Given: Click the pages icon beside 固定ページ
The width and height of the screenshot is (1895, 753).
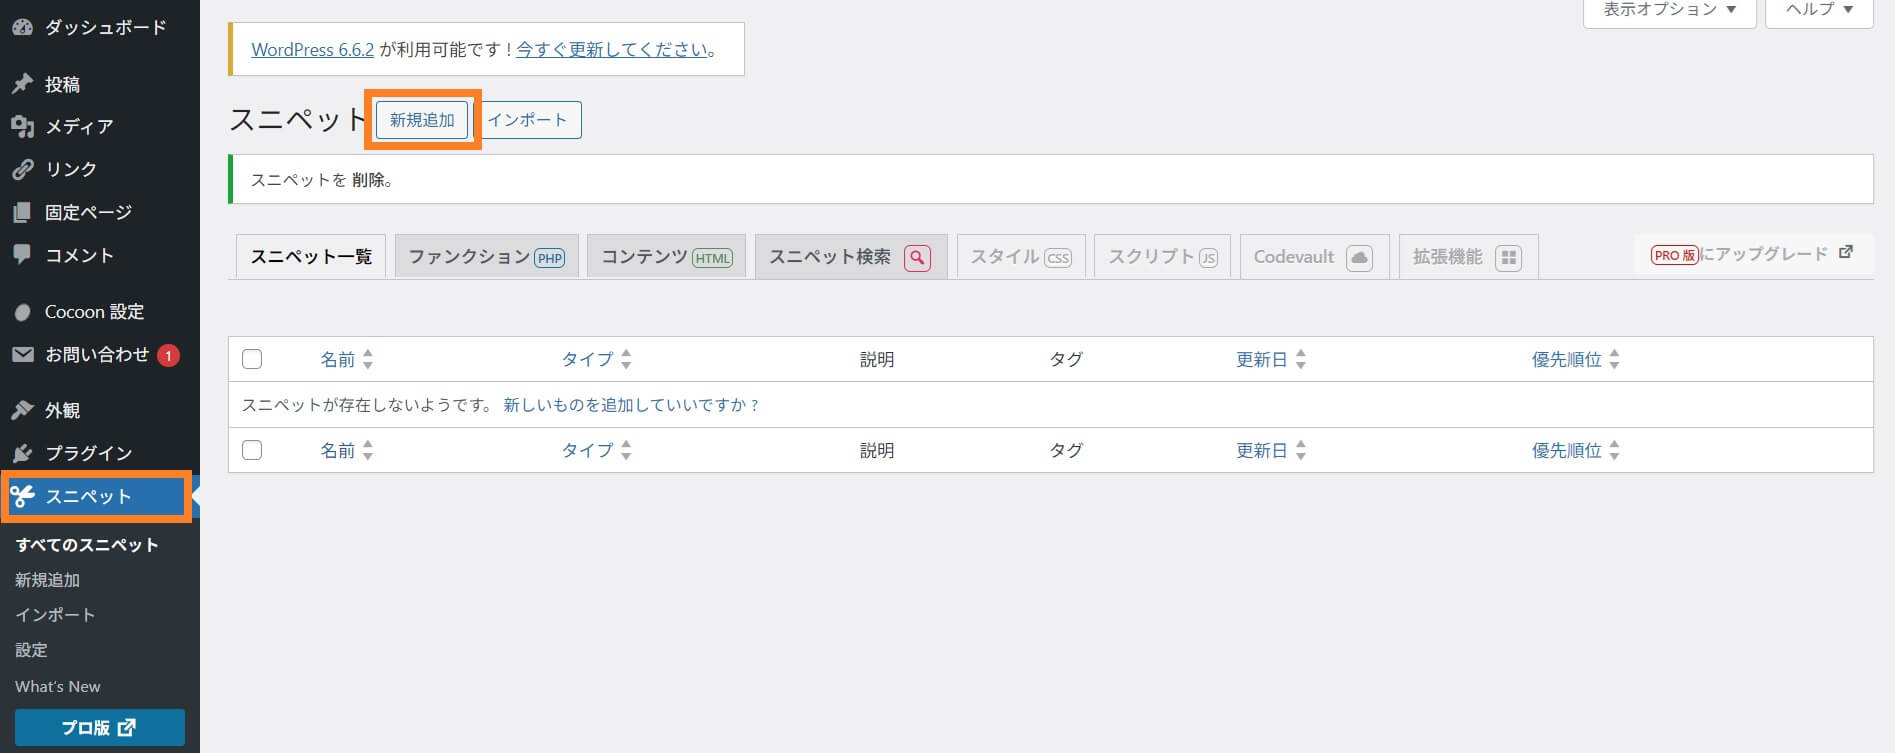Looking at the screenshot, I should (22, 212).
